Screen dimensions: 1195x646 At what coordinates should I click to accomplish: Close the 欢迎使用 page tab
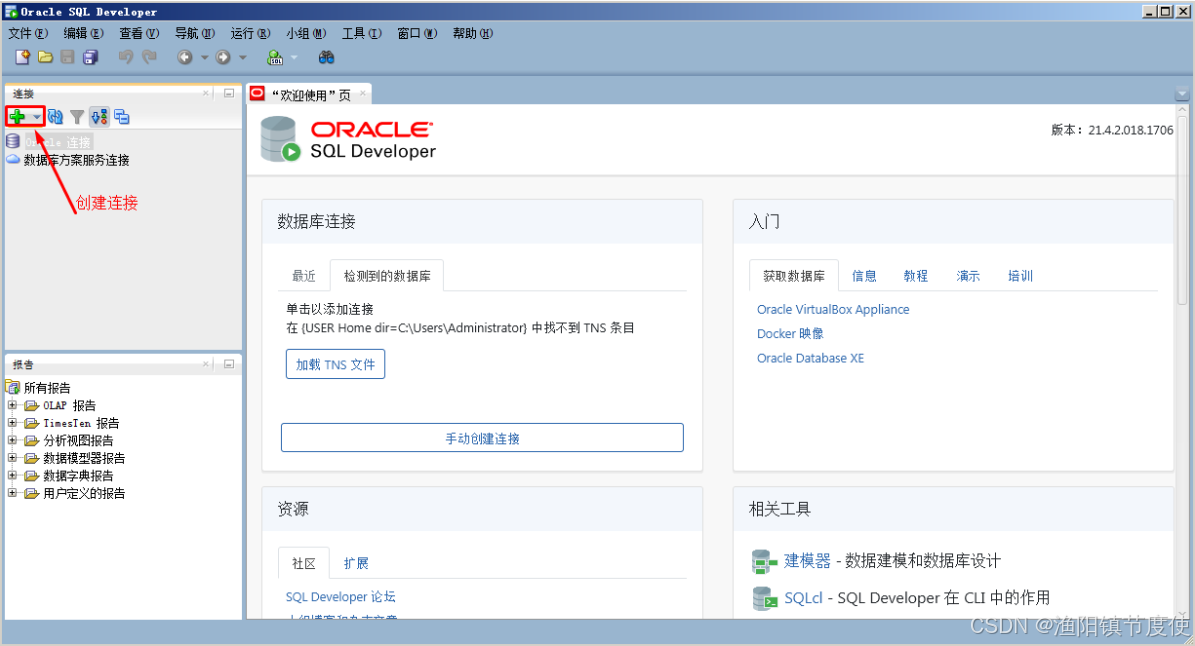pos(363,94)
